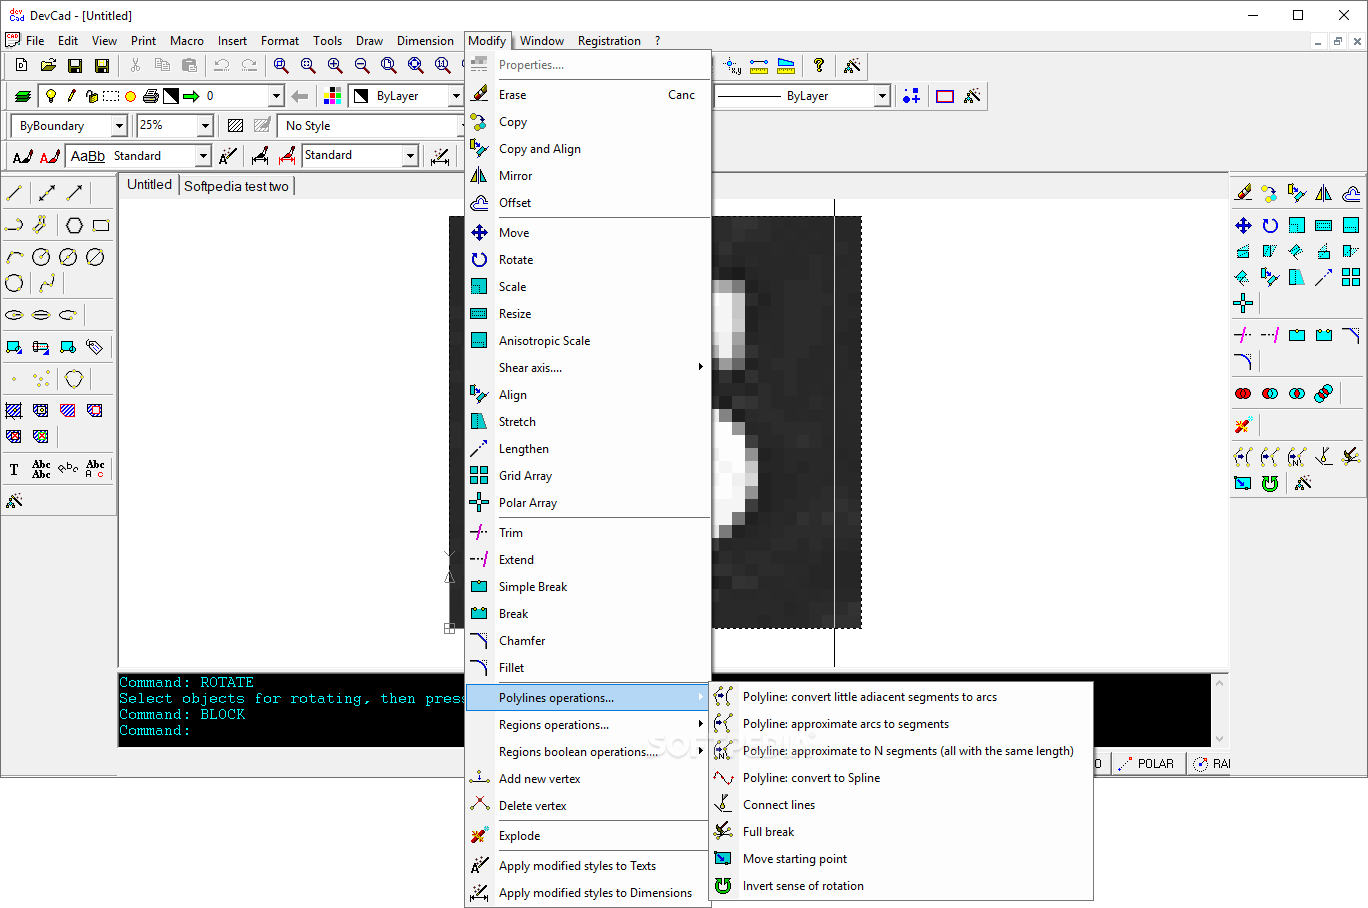
Task: Click the black-white swatch in ByLayer color box
Action: point(361,96)
